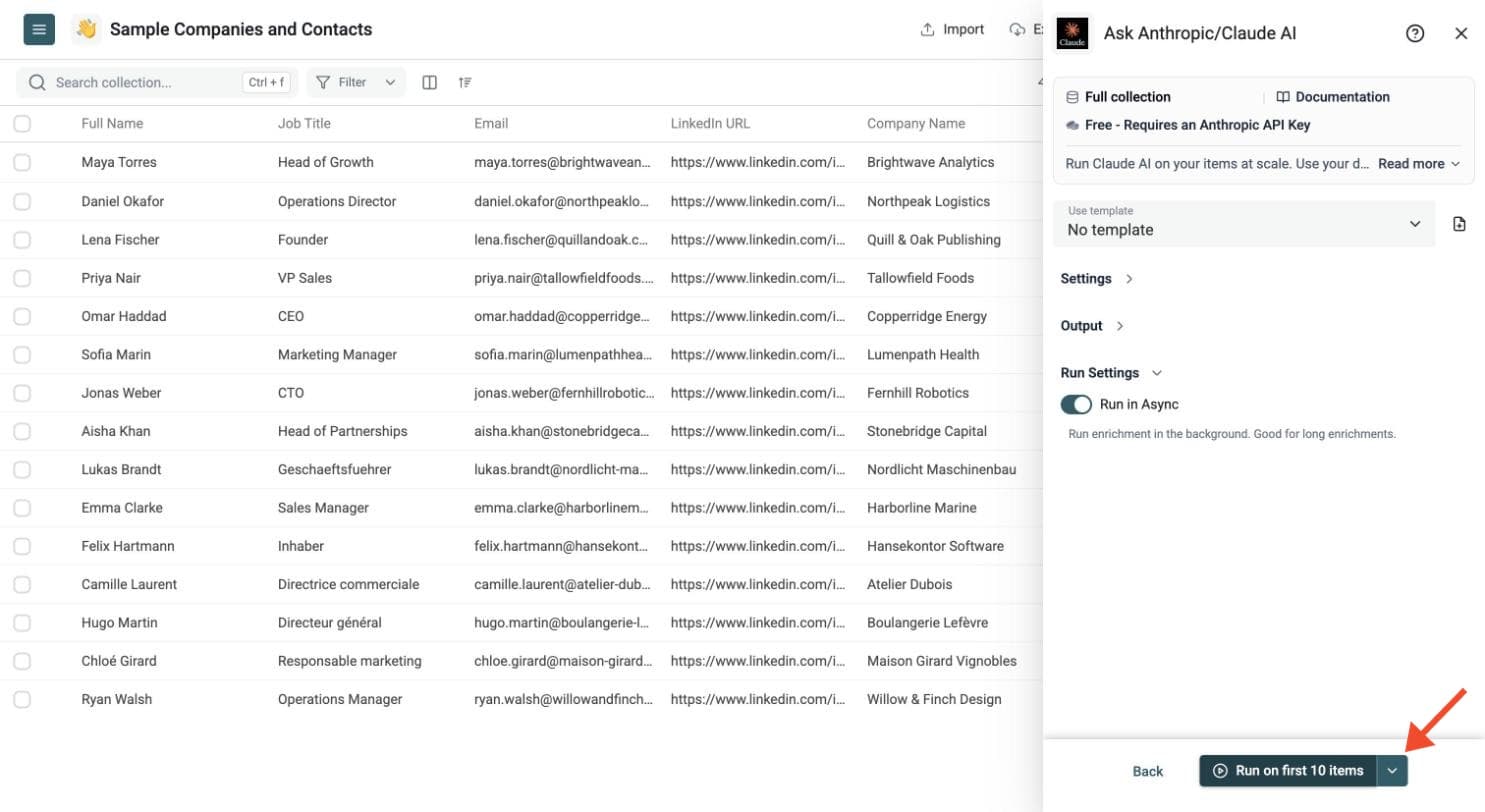Image resolution: width=1485 pixels, height=812 pixels.
Task: Click the Claude logo in panel header
Action: [1072, 33]
